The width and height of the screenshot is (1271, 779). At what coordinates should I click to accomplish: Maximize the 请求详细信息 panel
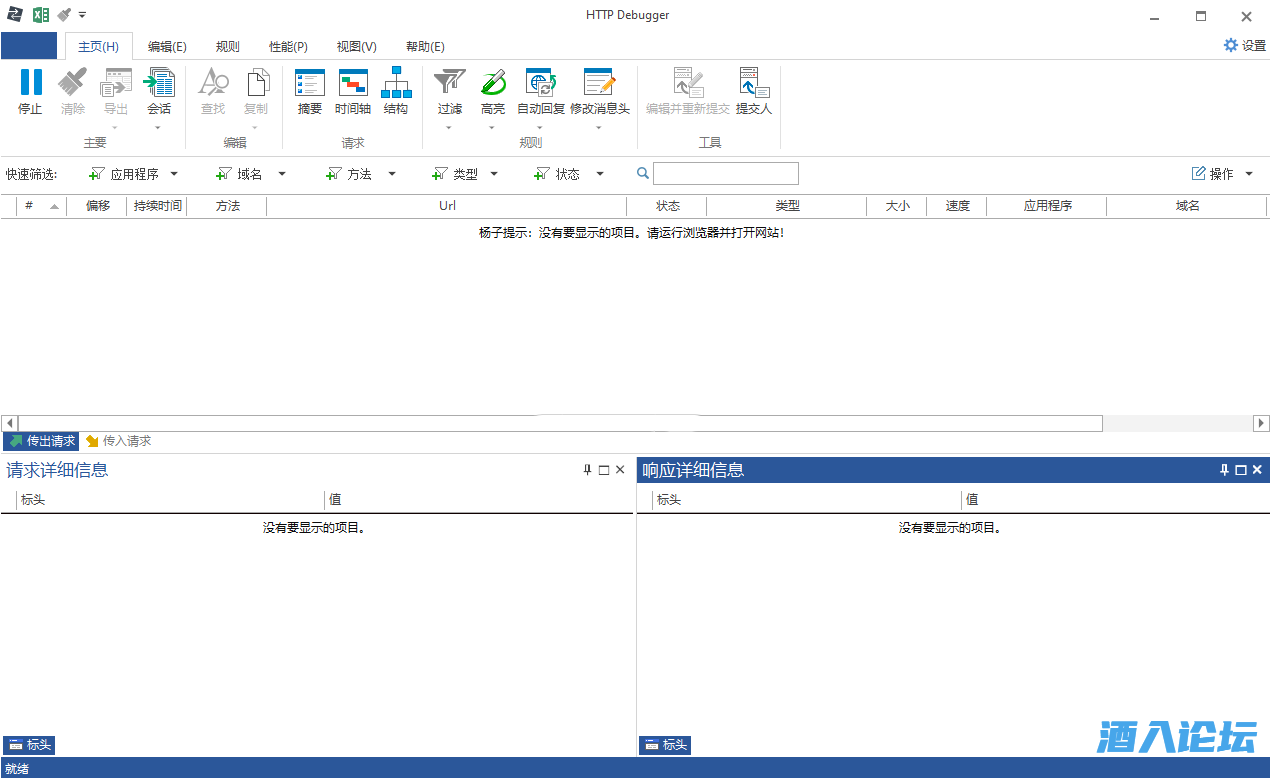[x=604, y=470]
